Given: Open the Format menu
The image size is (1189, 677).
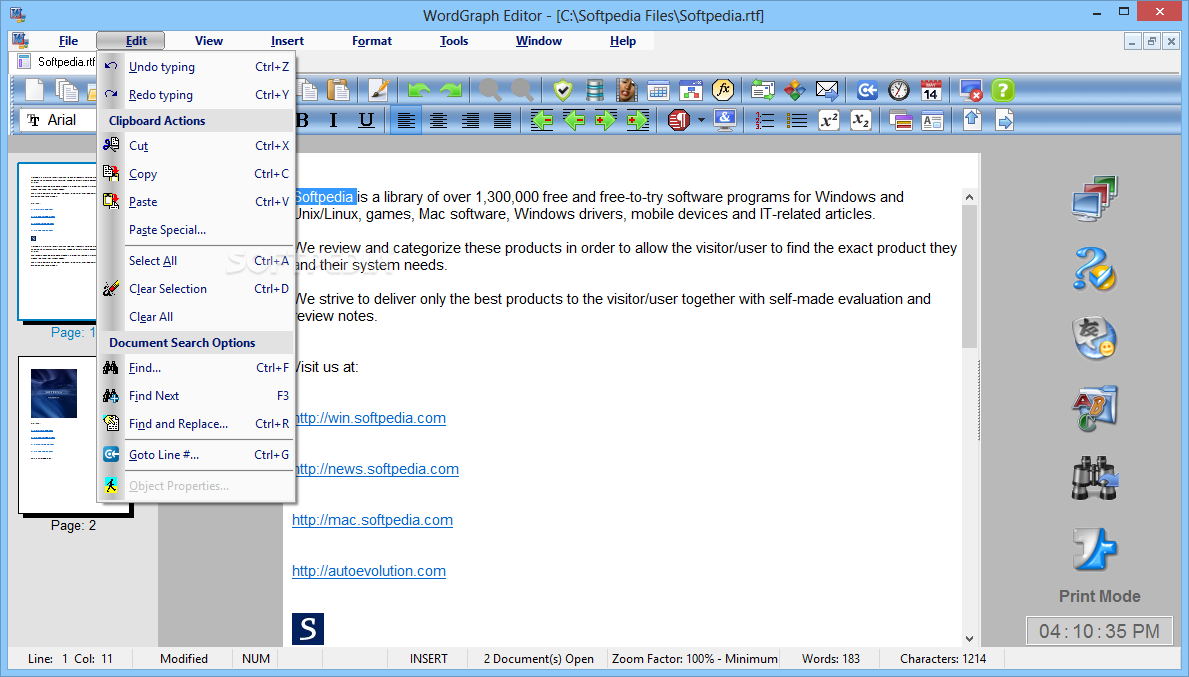Looking at the screenshot, I should [x=372, y=41].
